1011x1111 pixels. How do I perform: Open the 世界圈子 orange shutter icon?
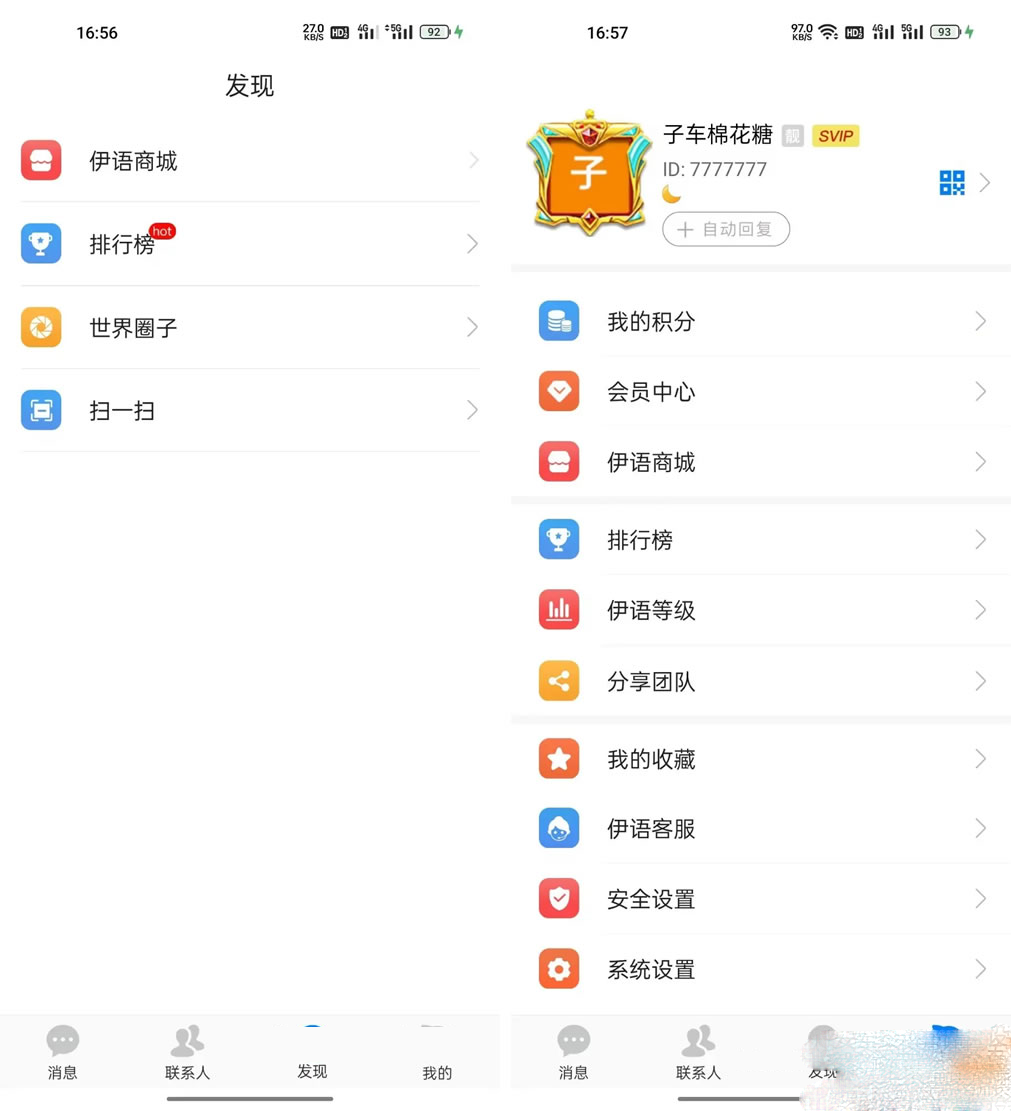pos(41,327)
